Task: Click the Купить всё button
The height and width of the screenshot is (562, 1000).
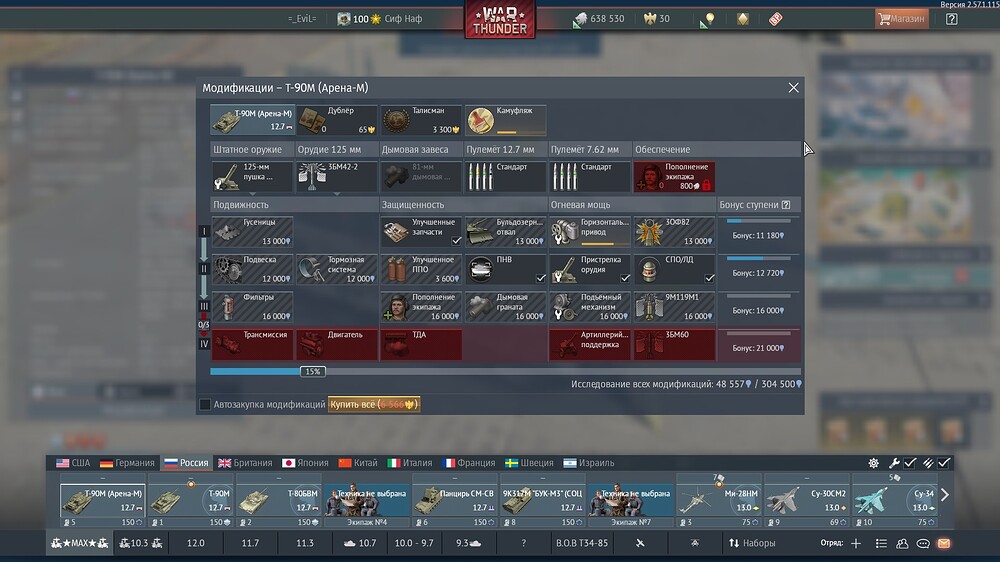Action: click(374, 404)
